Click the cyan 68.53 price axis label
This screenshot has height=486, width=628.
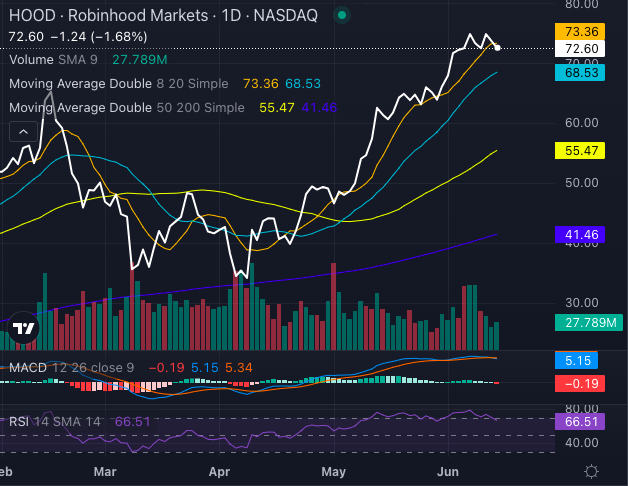click(x=580, y=73)
